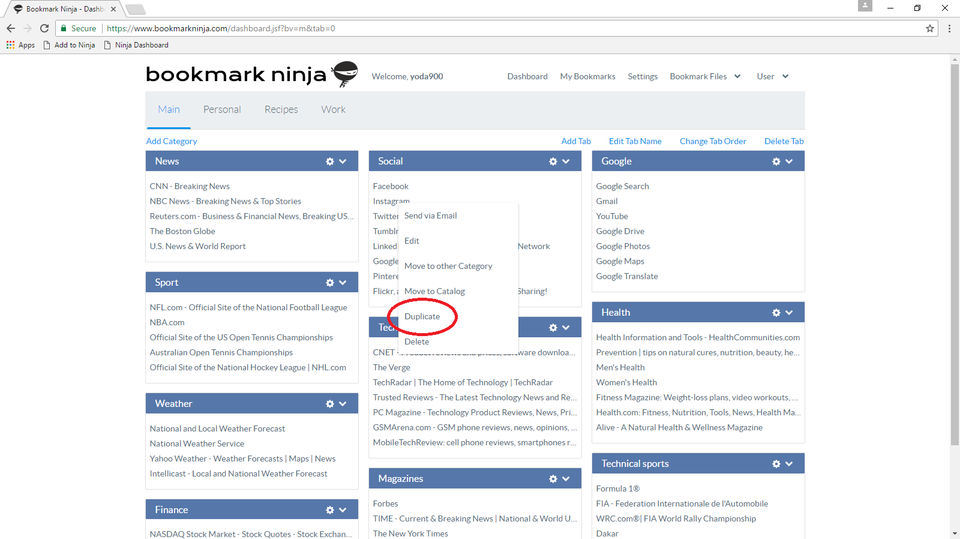Open the User dropdown menu
This screenshot has width=960, height=539.
tap(772, 77)
